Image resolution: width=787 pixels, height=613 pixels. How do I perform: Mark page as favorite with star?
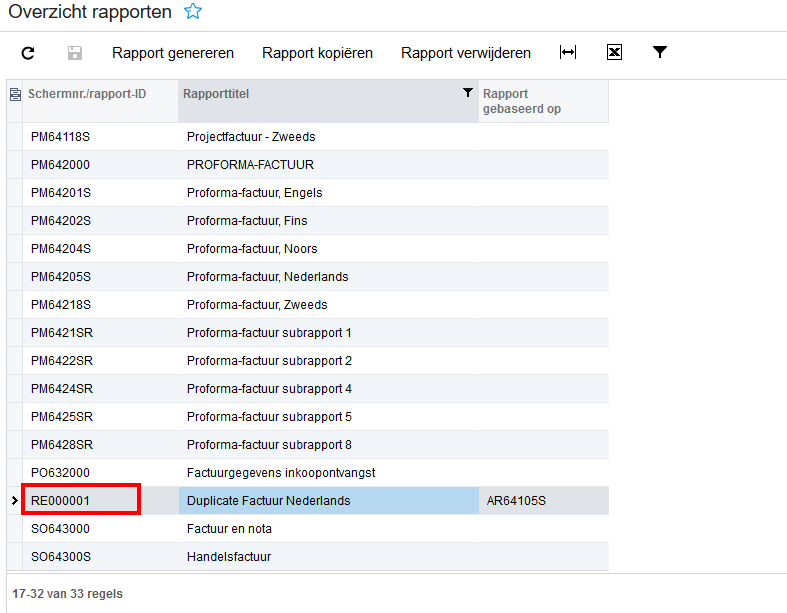pos(193,11)
